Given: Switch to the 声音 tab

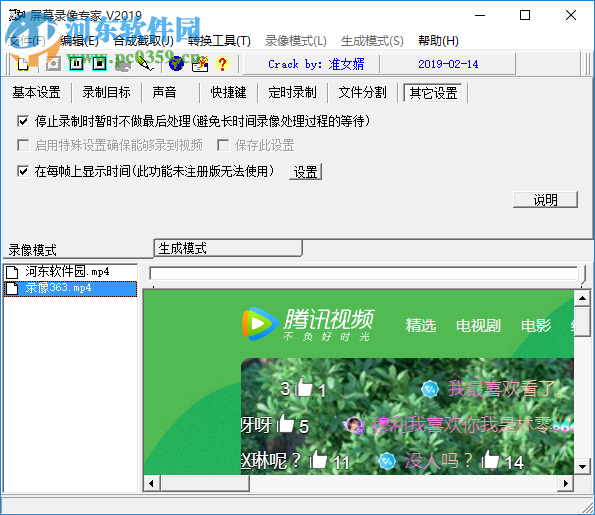Looking at the screenshot, I should (x=164, y=93).
